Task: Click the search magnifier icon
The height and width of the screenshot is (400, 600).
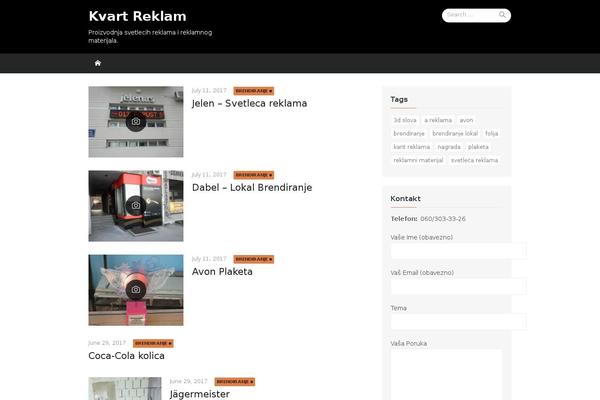Action: tap(502, 15)
